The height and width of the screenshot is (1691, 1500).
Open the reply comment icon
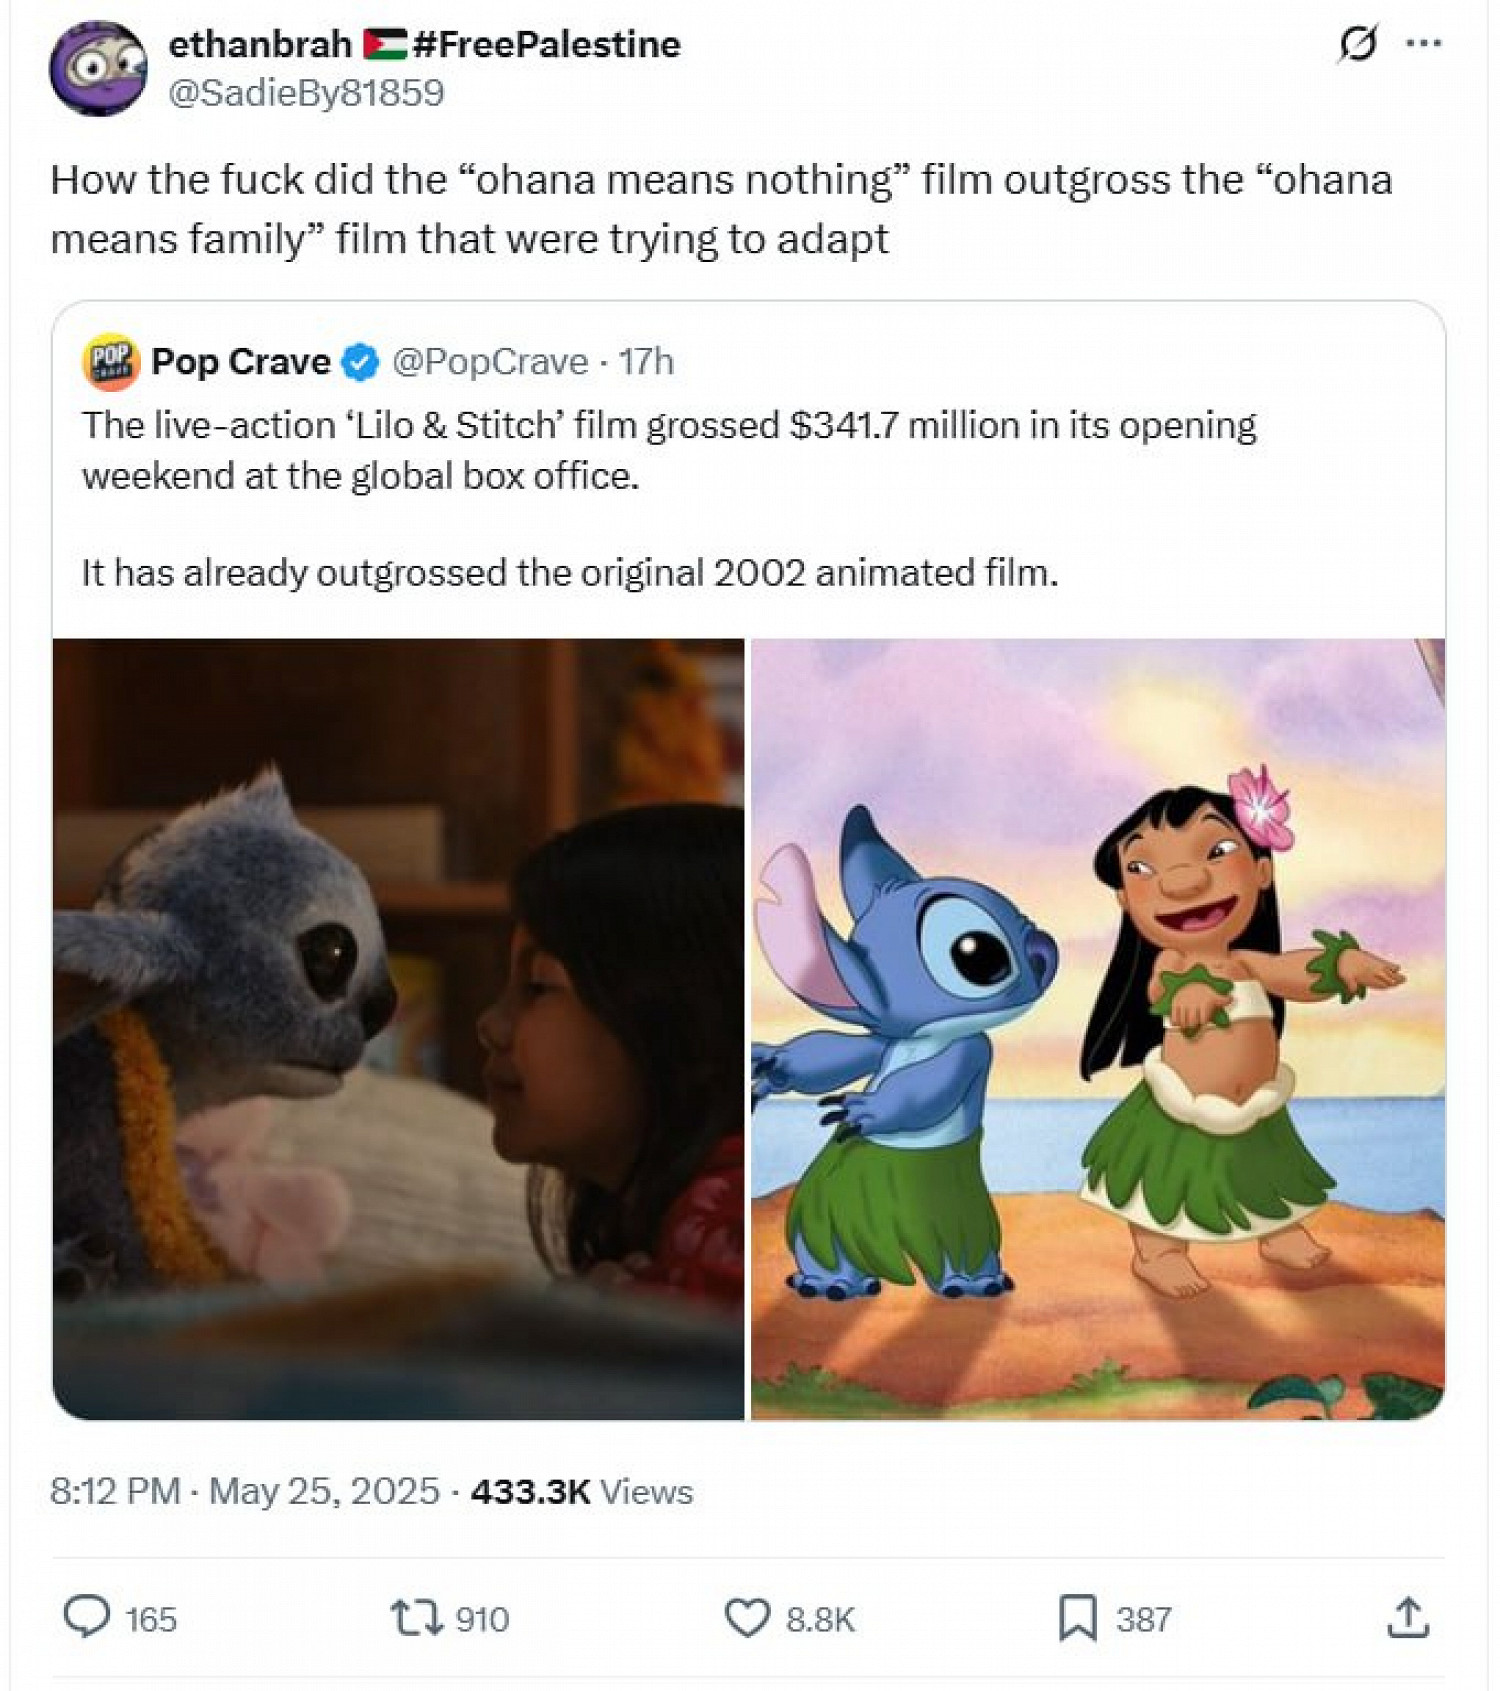(87, 1617)
